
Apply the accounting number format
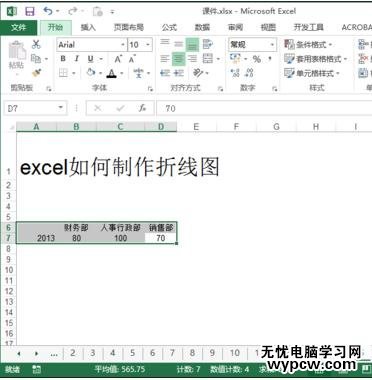[x=235, y=59]
